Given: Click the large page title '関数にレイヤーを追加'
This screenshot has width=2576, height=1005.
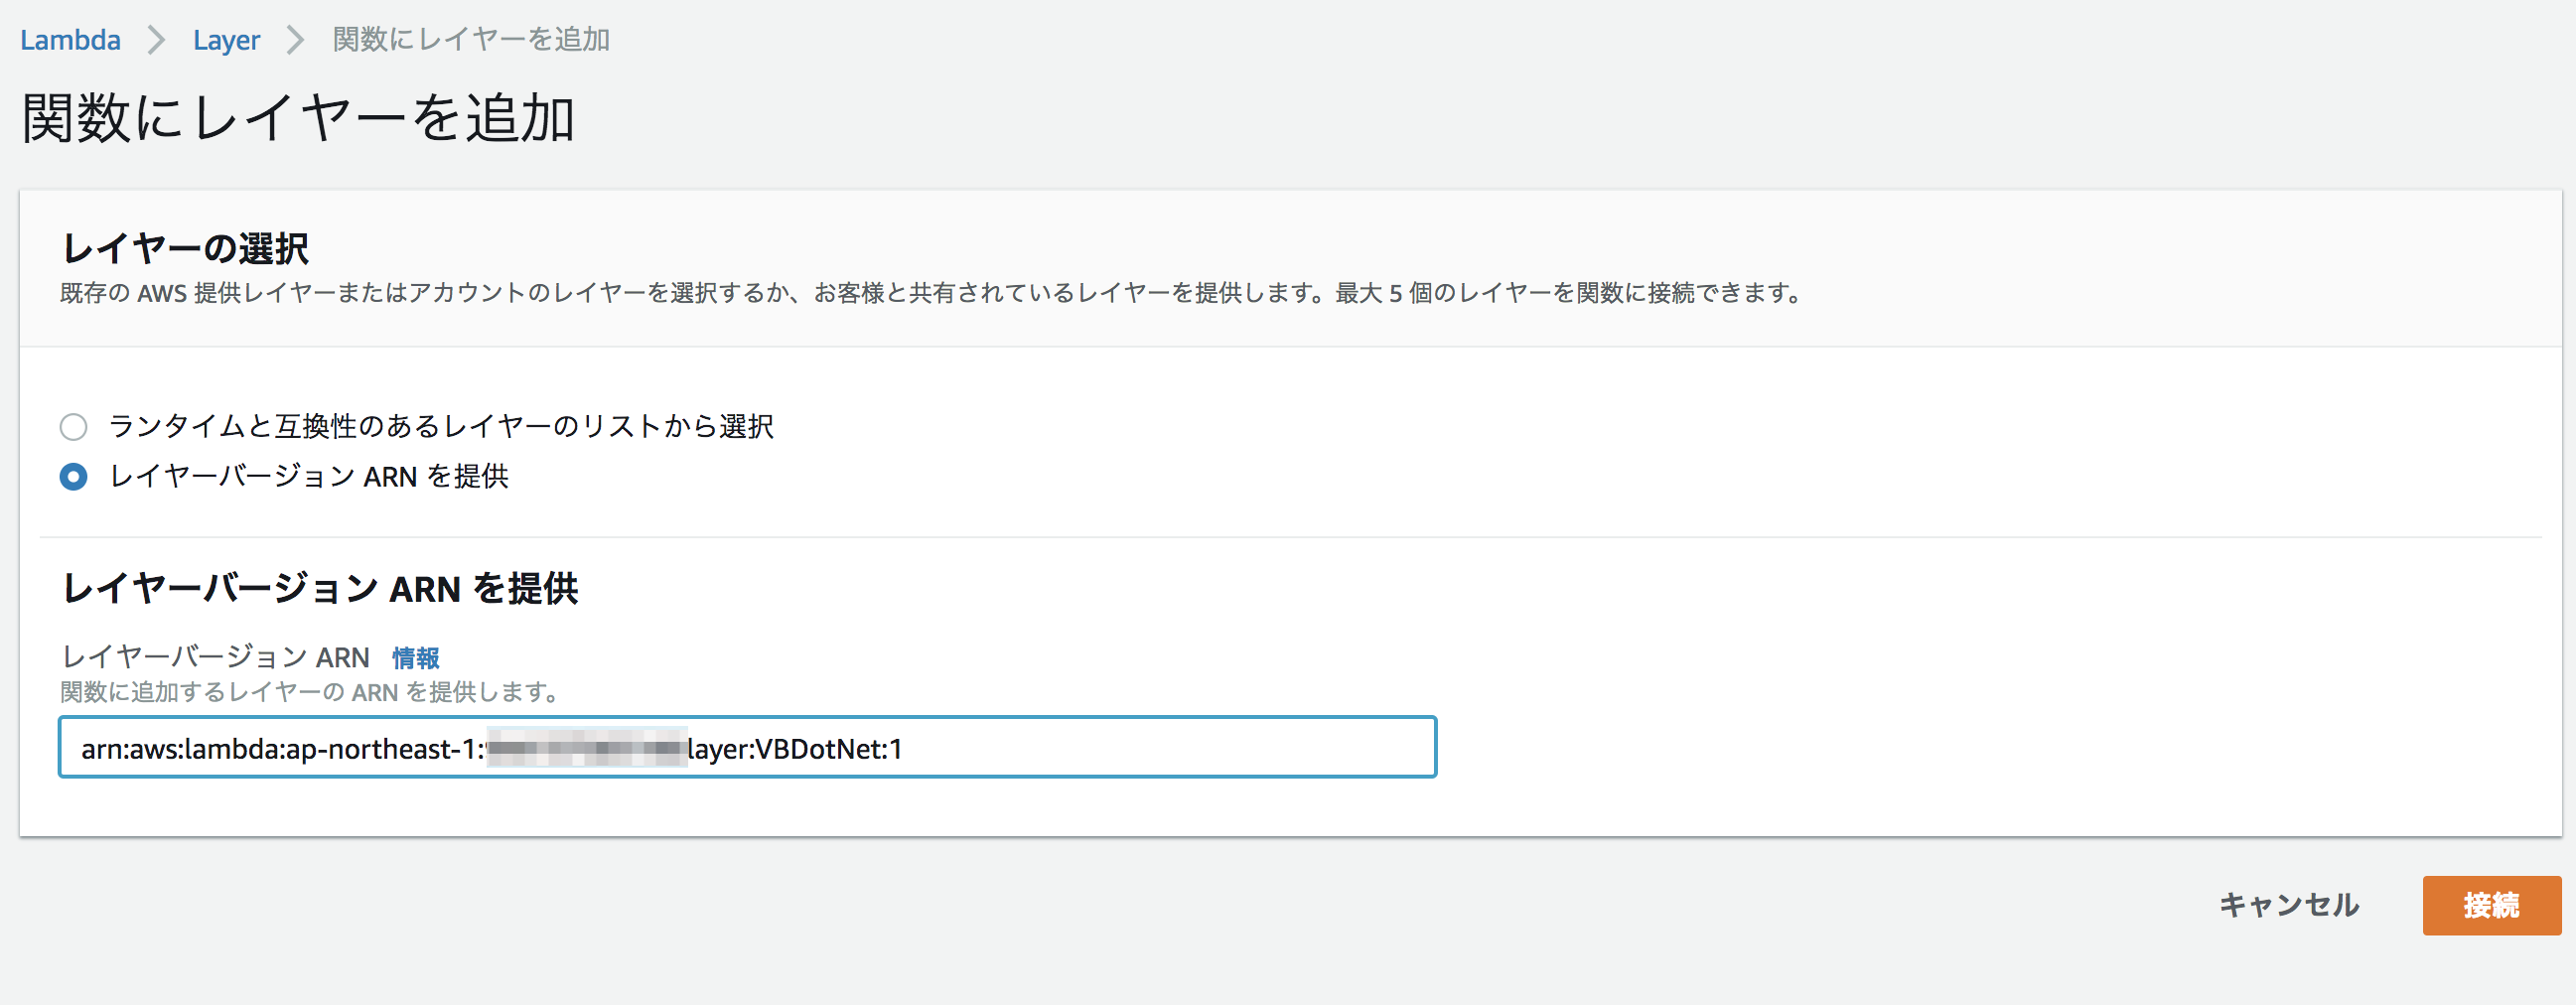Looking at the screenshot, I should [x=298, y=119].
